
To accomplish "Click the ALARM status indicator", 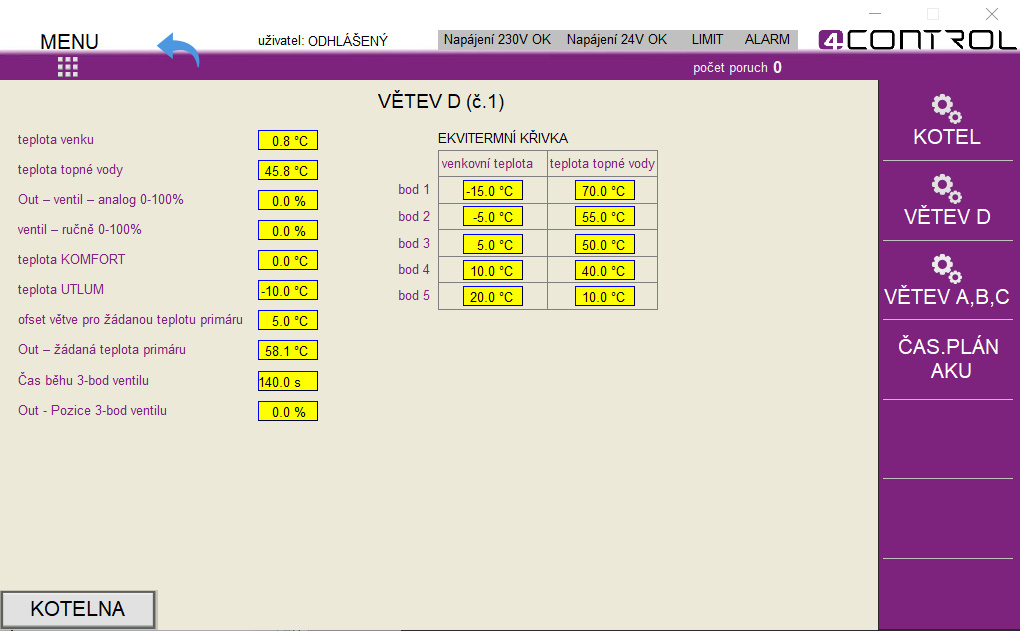I will pos(767,40).
